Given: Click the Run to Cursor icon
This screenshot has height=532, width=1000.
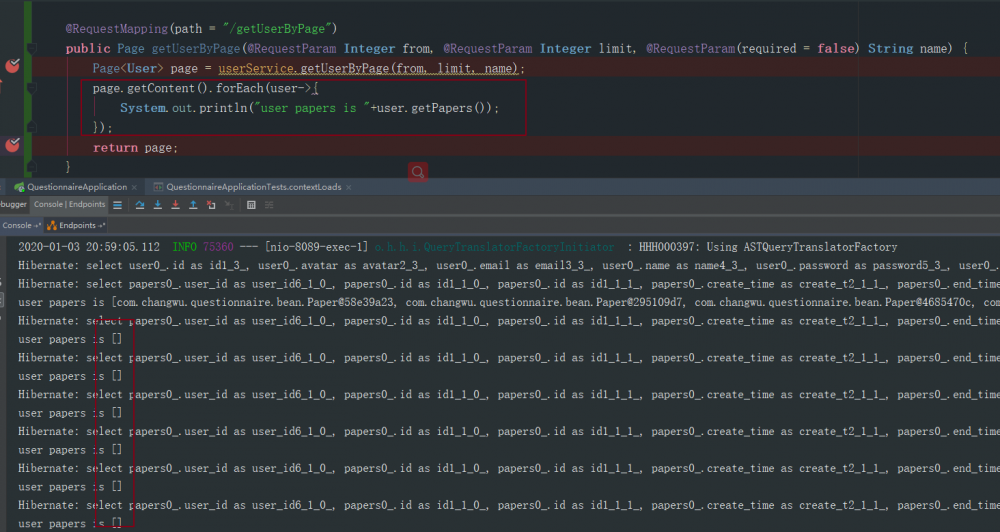Looking at the screenshot, I should 230,205.
